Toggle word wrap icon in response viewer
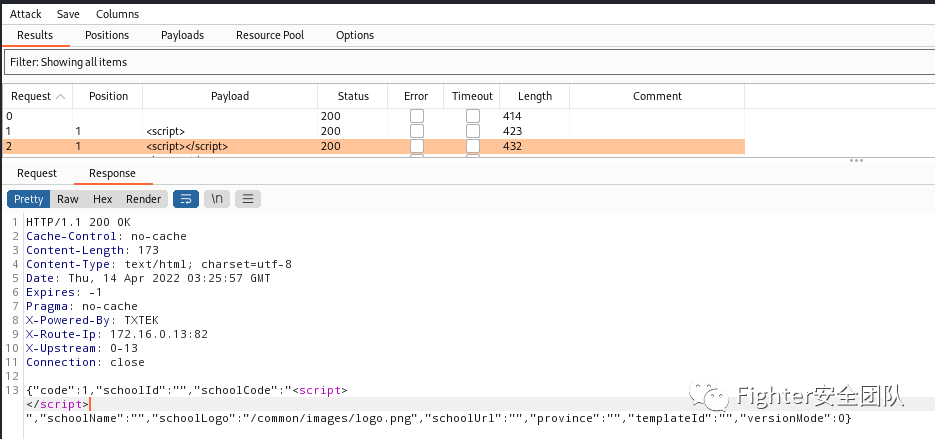 186,199
